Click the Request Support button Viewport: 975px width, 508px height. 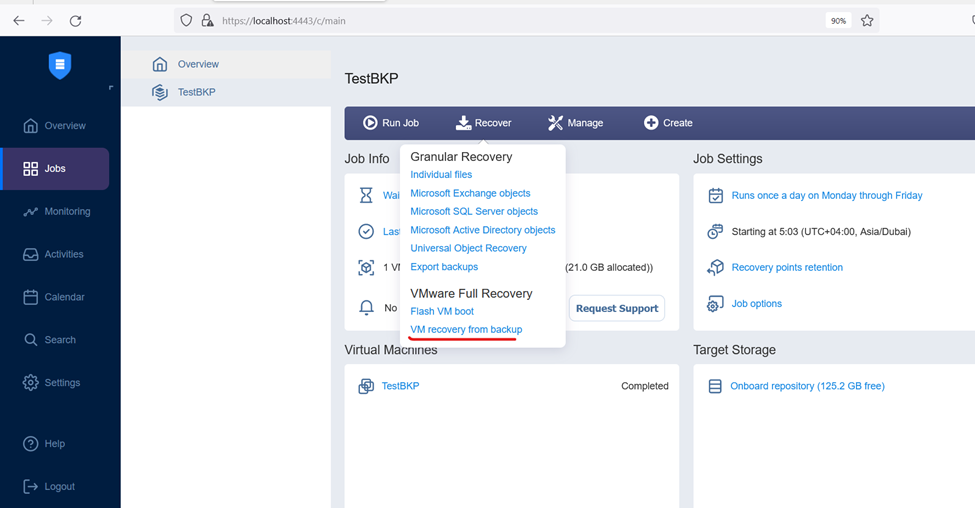(617, 308)
